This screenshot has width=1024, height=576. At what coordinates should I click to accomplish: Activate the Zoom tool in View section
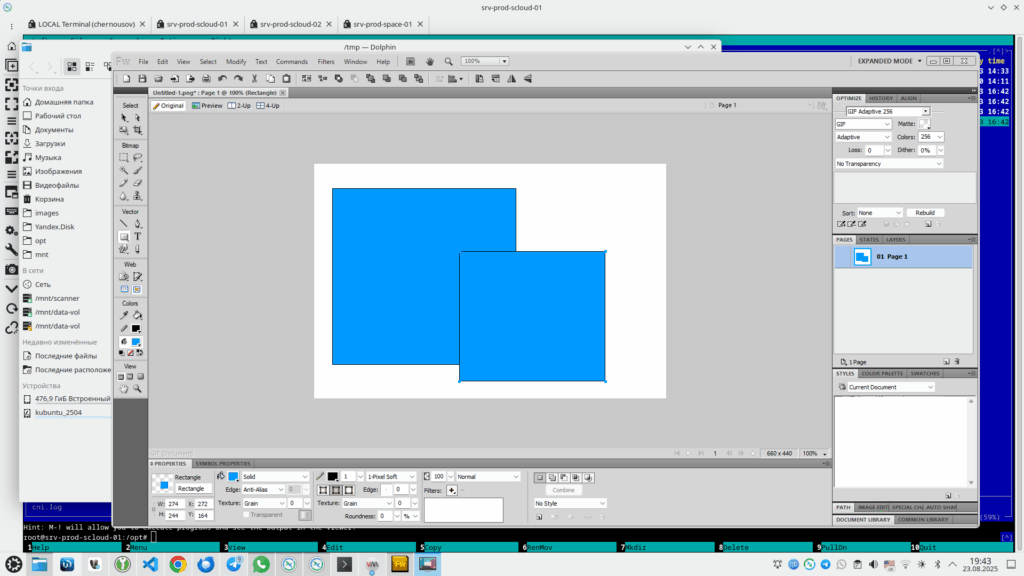[x=137, y=389]
